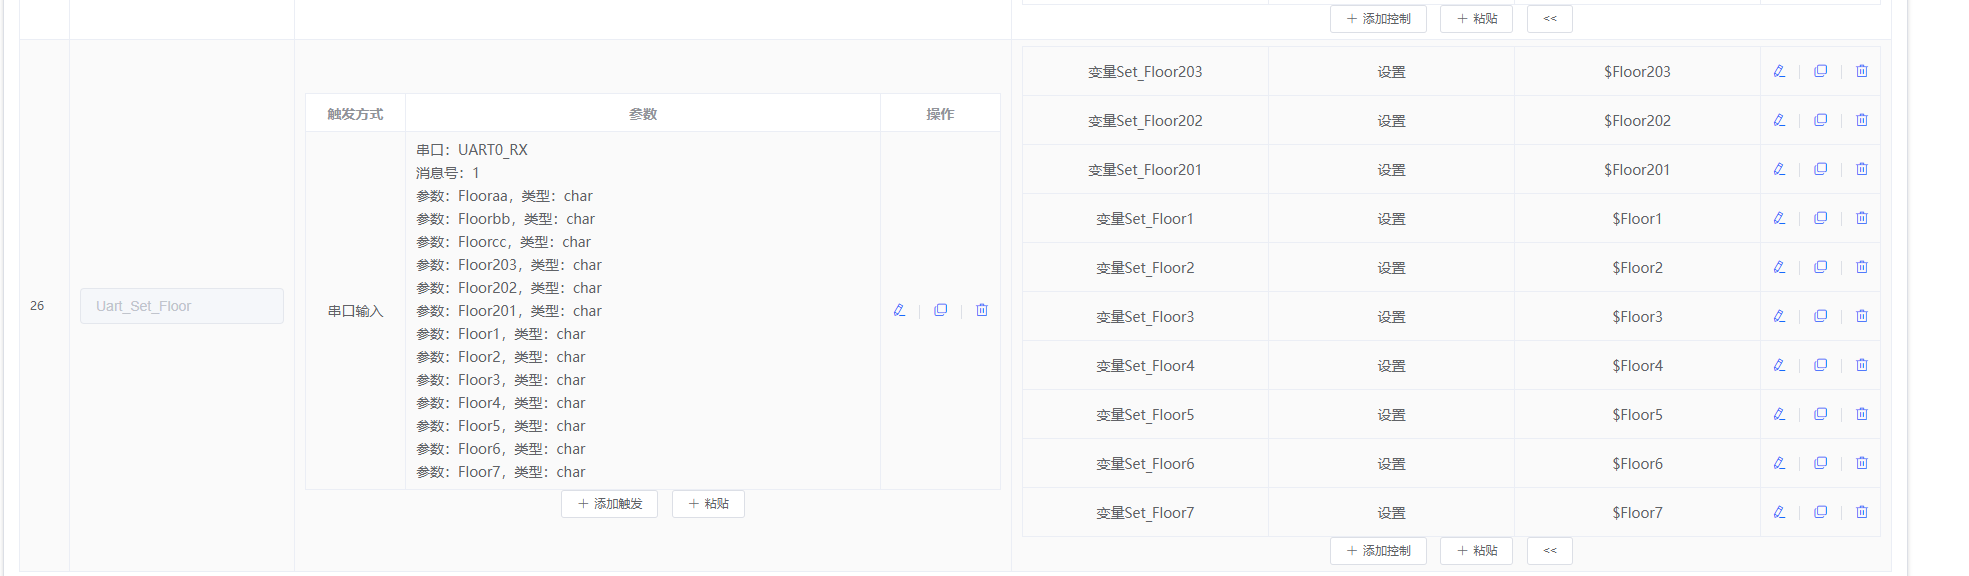Edit the Set_Floor1 control row
1969x576 pixels.
[1779, 218]
